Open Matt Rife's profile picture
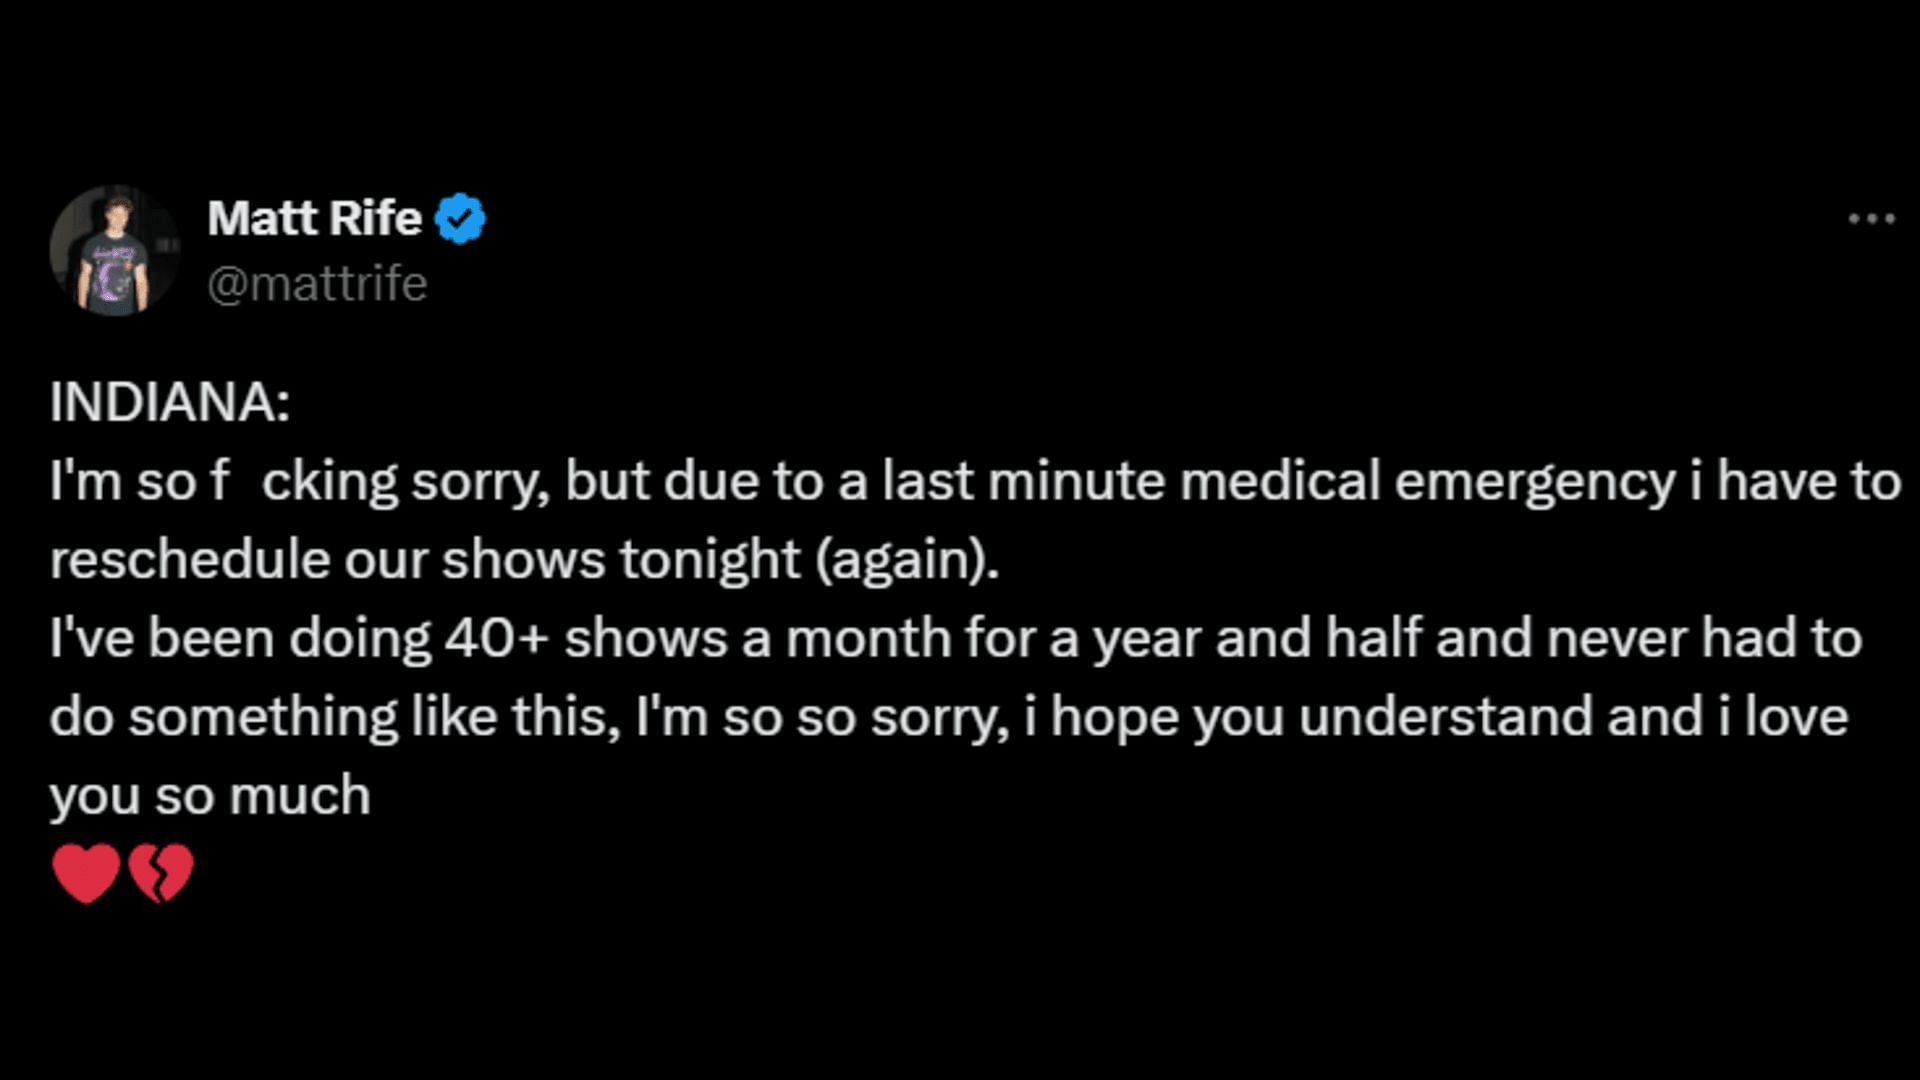This screenshot has height=1080, width=1920. (114, 250)
